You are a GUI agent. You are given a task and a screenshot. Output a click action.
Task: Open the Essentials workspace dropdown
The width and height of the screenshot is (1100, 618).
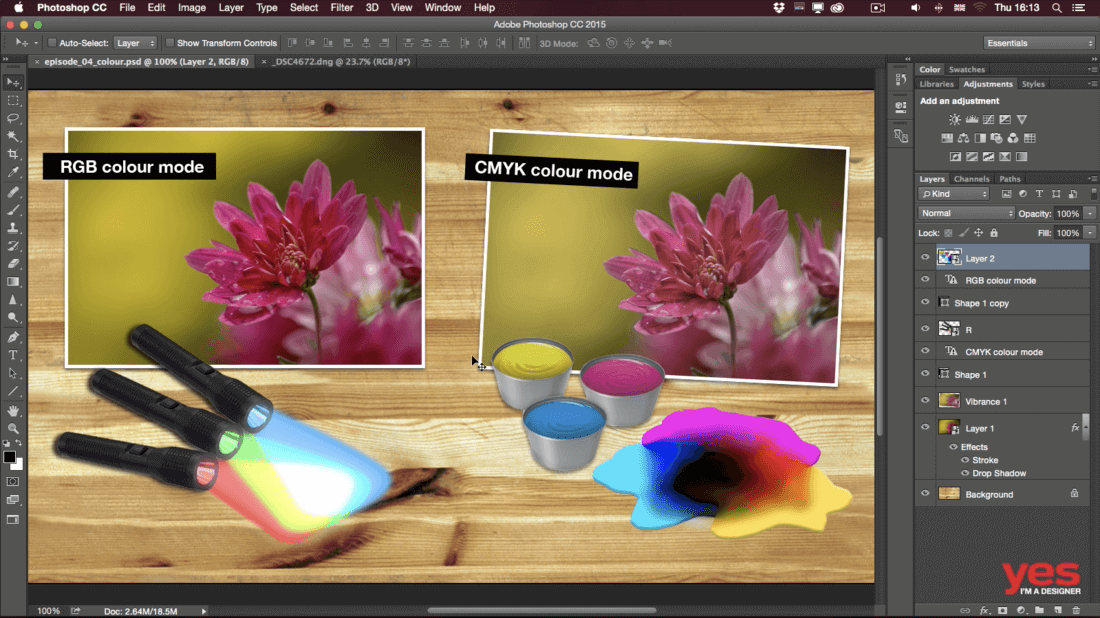pyautogui.click(x=1039, y=43)
